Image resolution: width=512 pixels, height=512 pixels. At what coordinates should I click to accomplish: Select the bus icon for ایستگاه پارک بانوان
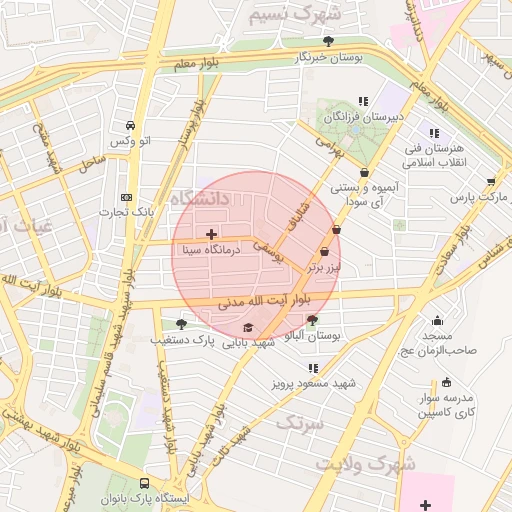tap(144, 483)
